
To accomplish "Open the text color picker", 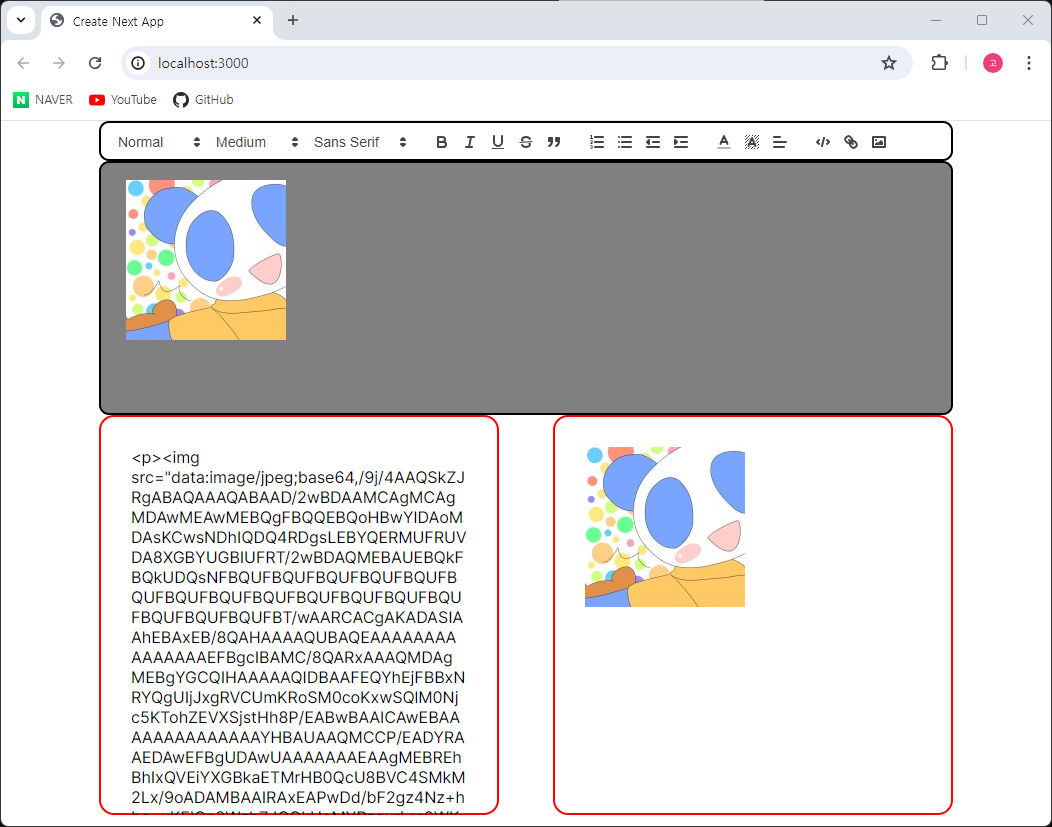I will pyautogui.click(x=723, y=142).
